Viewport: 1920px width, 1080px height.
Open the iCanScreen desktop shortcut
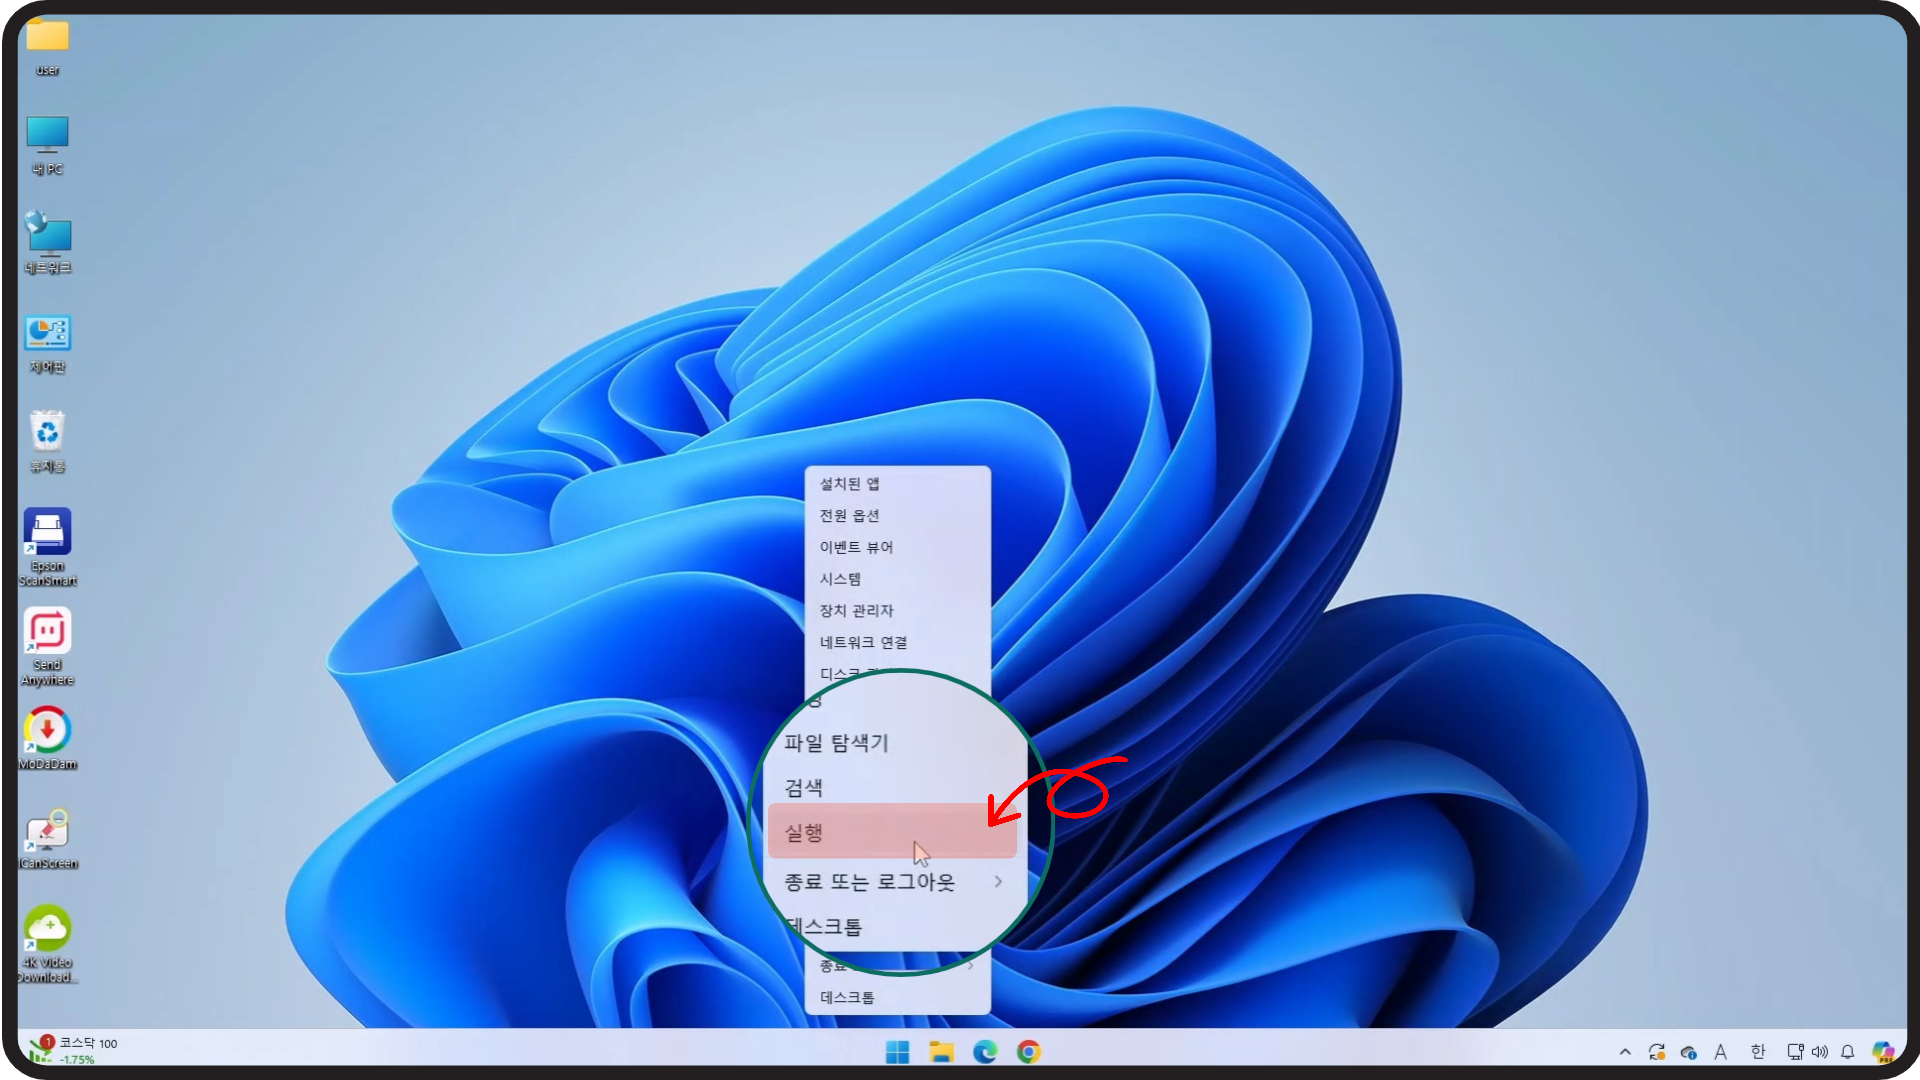pos(47,831)
